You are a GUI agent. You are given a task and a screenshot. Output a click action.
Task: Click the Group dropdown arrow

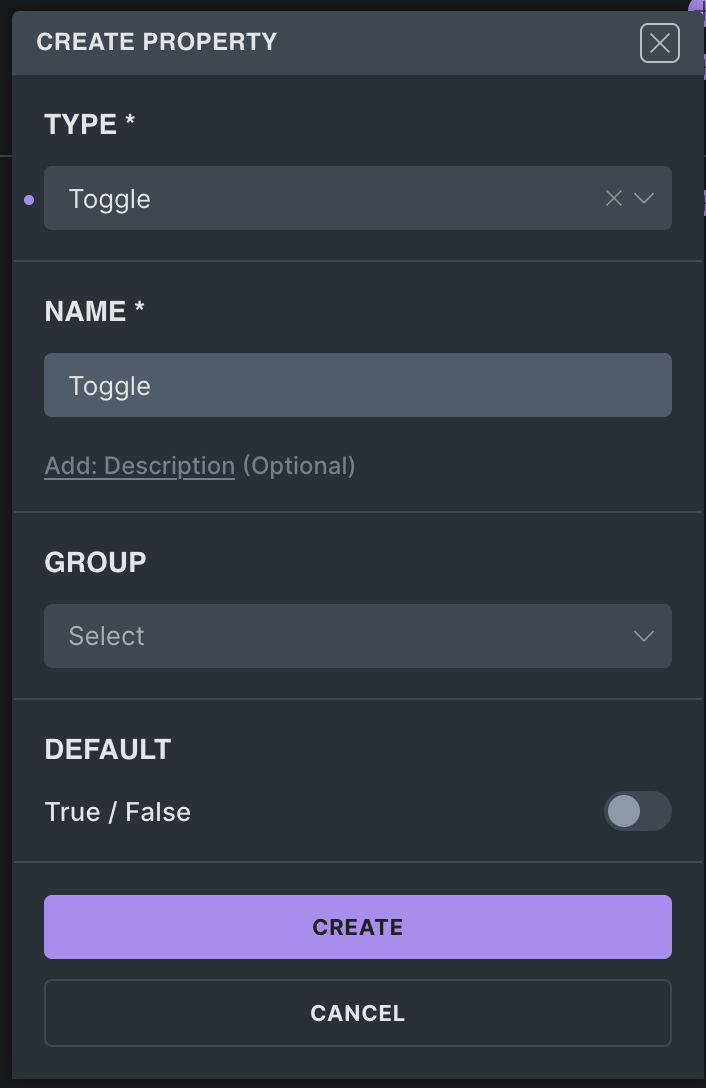[x=644, y=636]
